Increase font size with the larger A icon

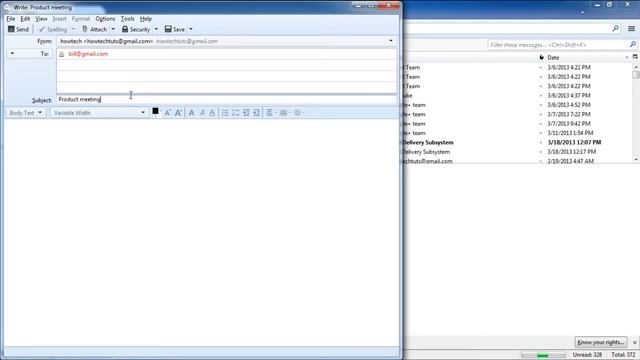tap(178, 113)
